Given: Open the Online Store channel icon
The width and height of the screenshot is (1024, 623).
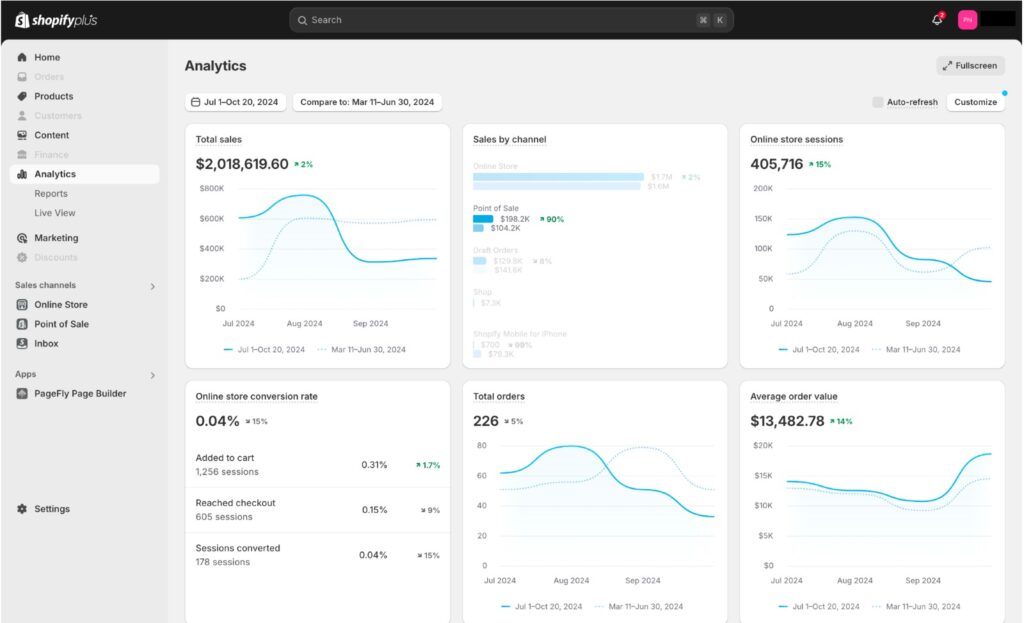Looking at the screenshot, I should tap(22, 305).
